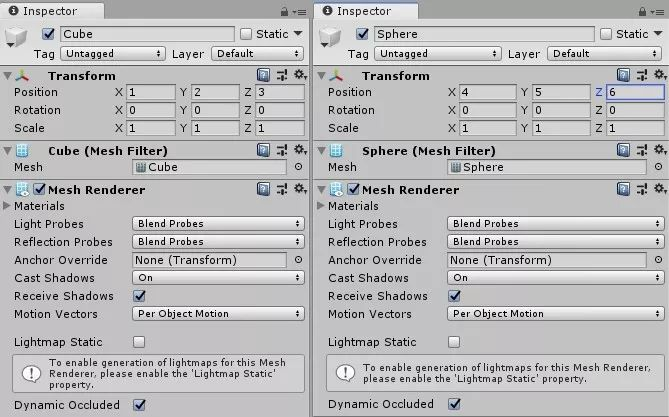The width and height of the screenshot is (669, 417).
Task: Open Sphere Anchor Override object picker circle
Action: (x=658, y=260)
